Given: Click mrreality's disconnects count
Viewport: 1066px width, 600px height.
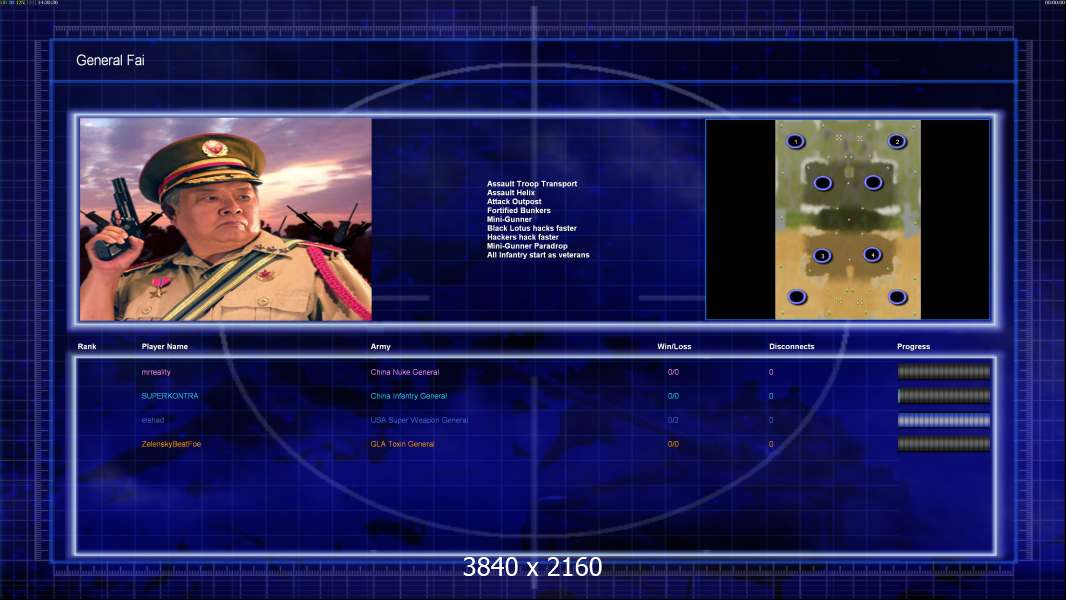Looking at the screenshot, I should point(771,372).
